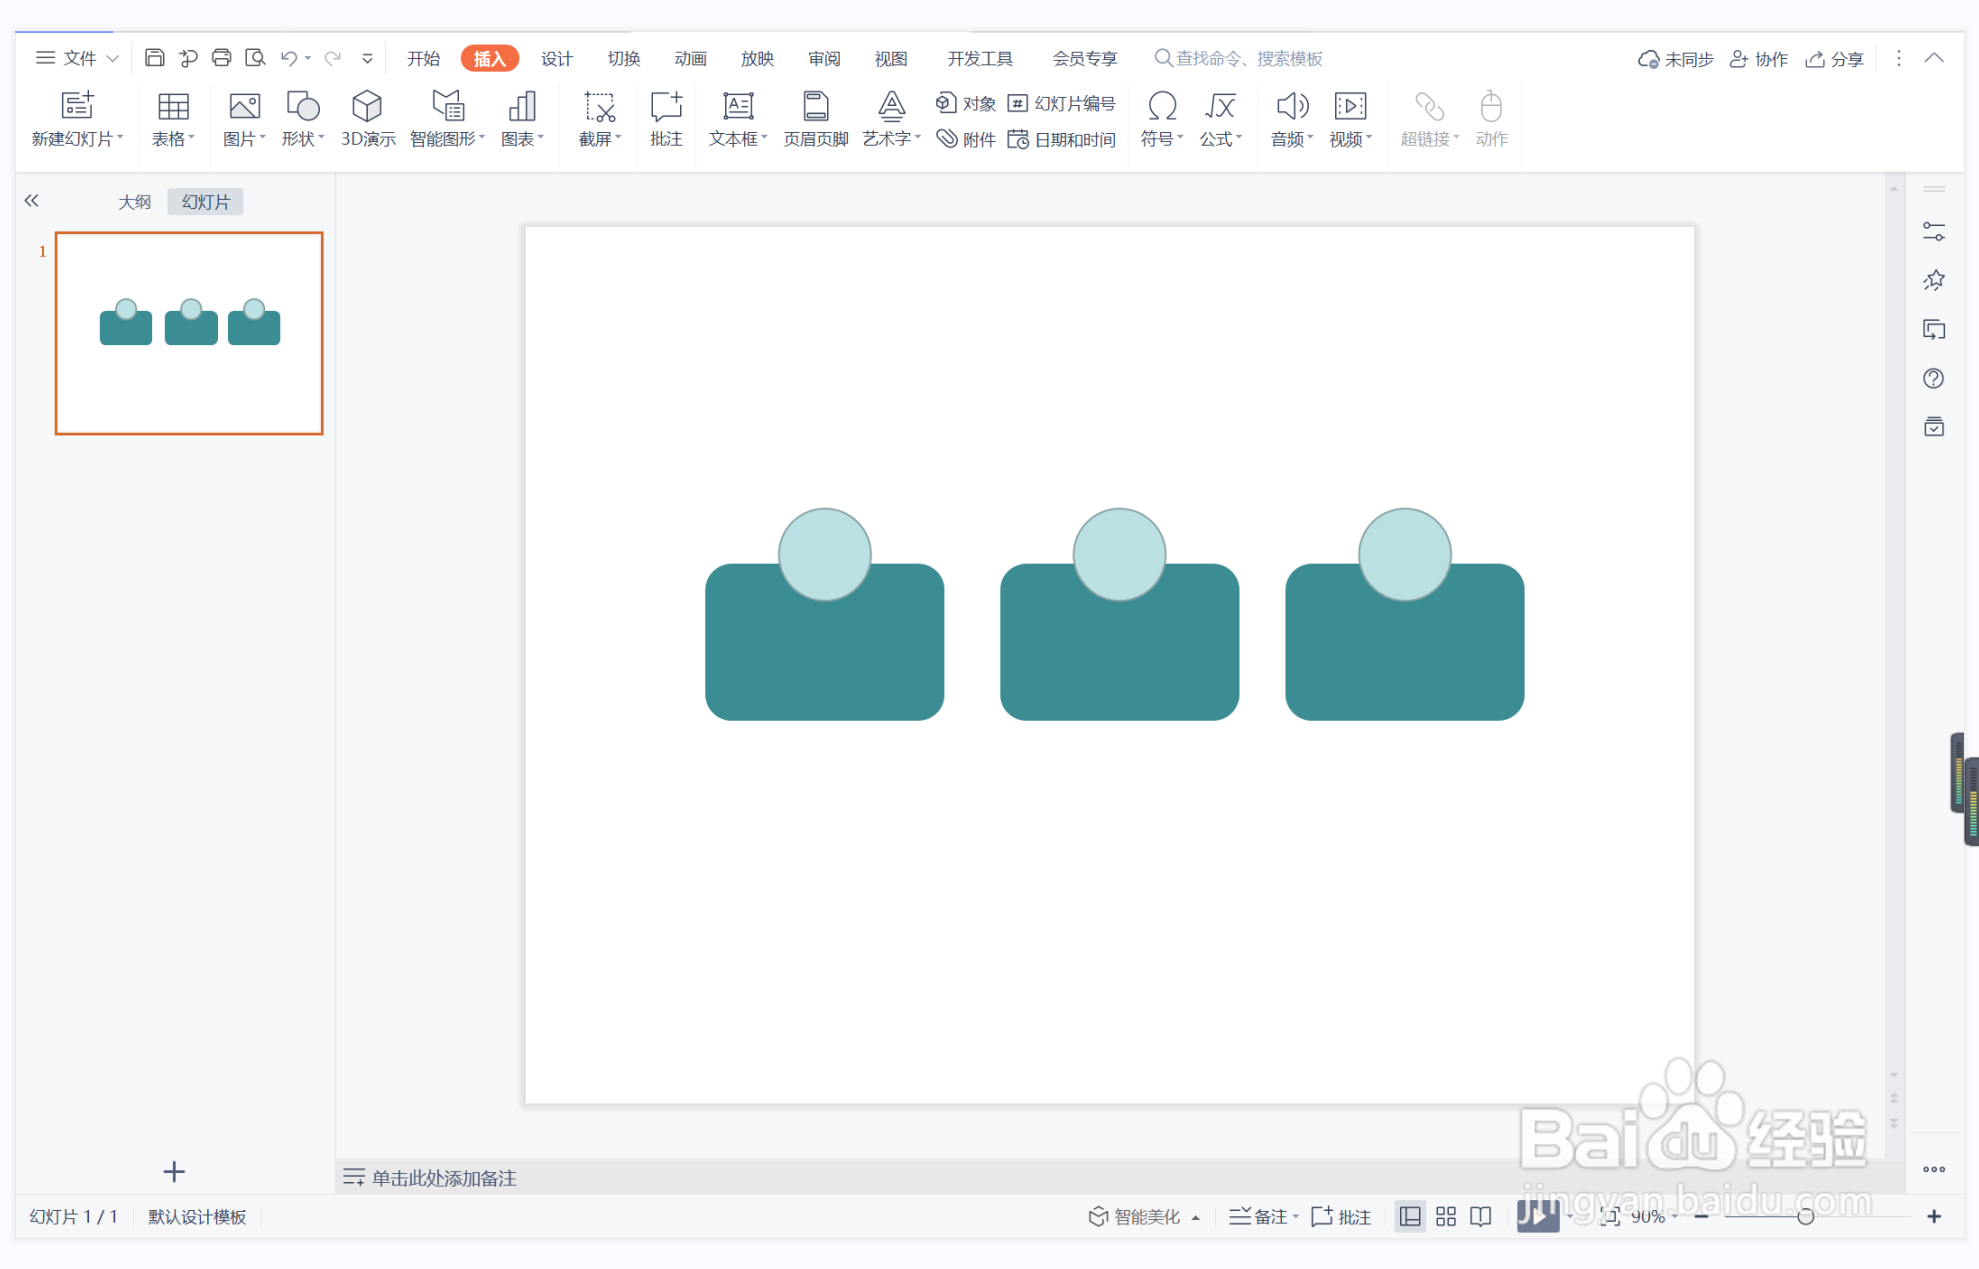The height and width of the screenshot is (1269, 1979).
Task: Switch to the 设计 ribbon tab
Action: coord(556,58)
